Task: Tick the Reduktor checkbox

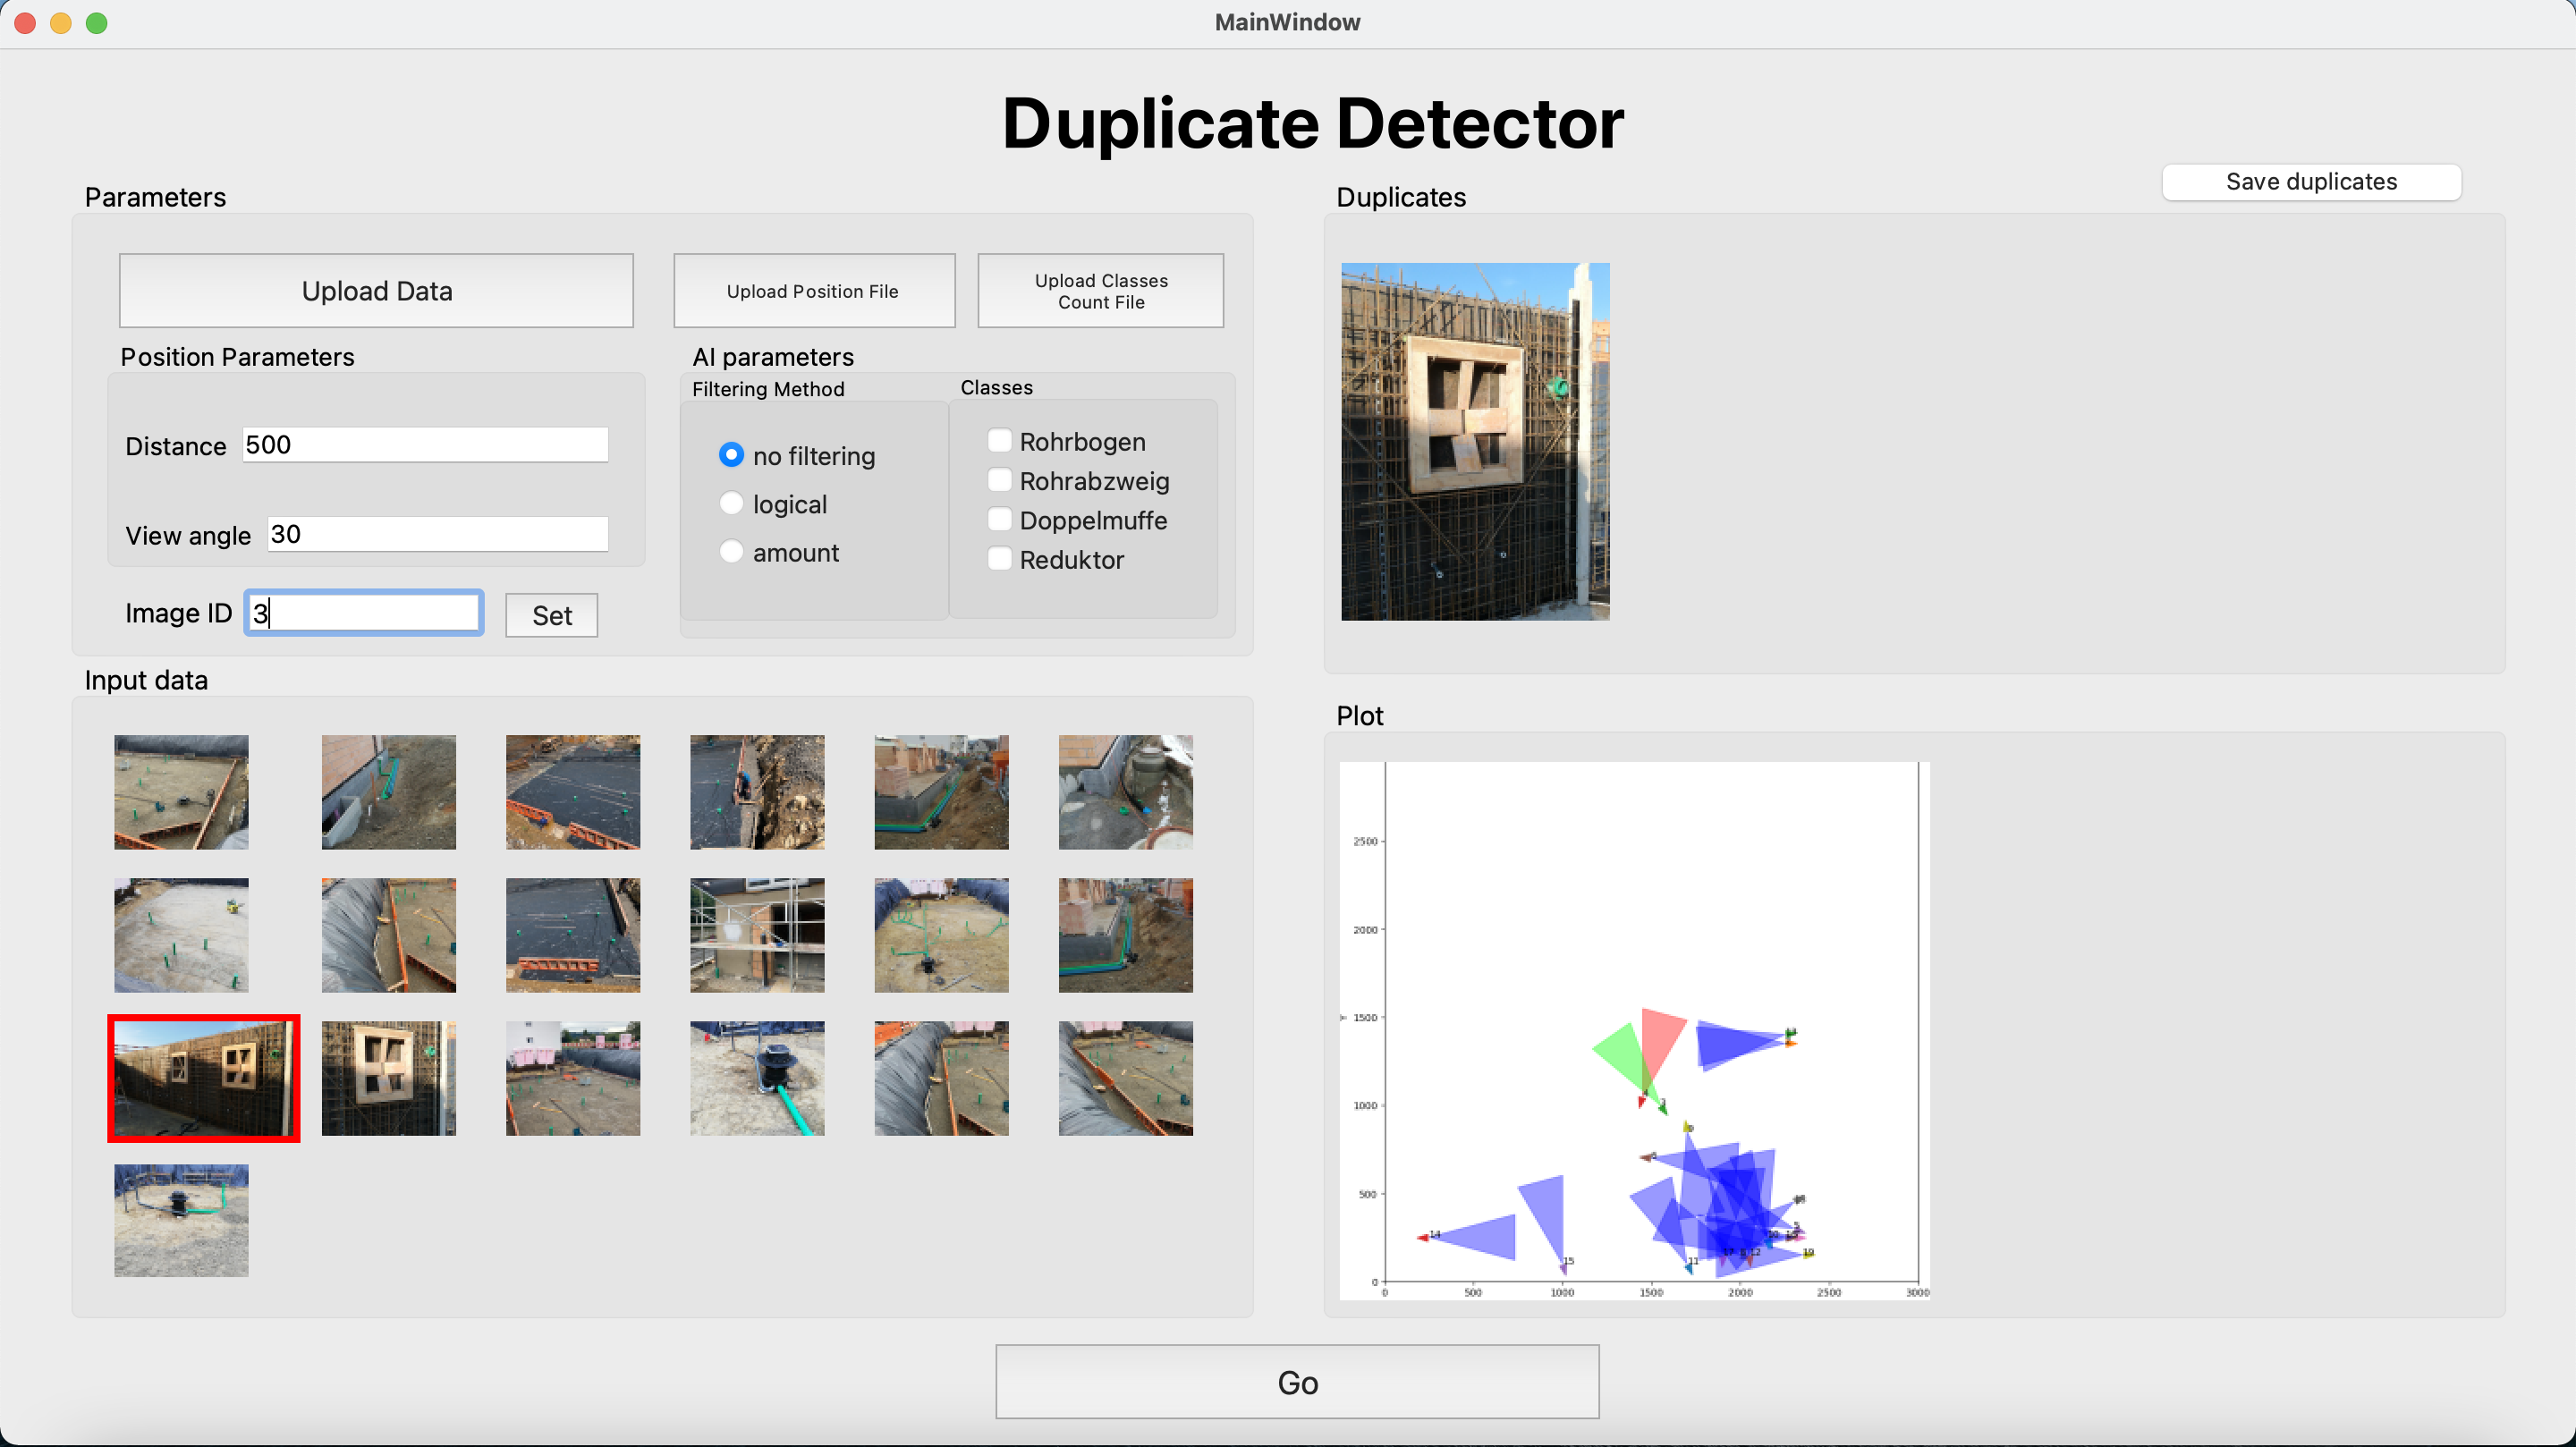Action: tap(999, 559)
